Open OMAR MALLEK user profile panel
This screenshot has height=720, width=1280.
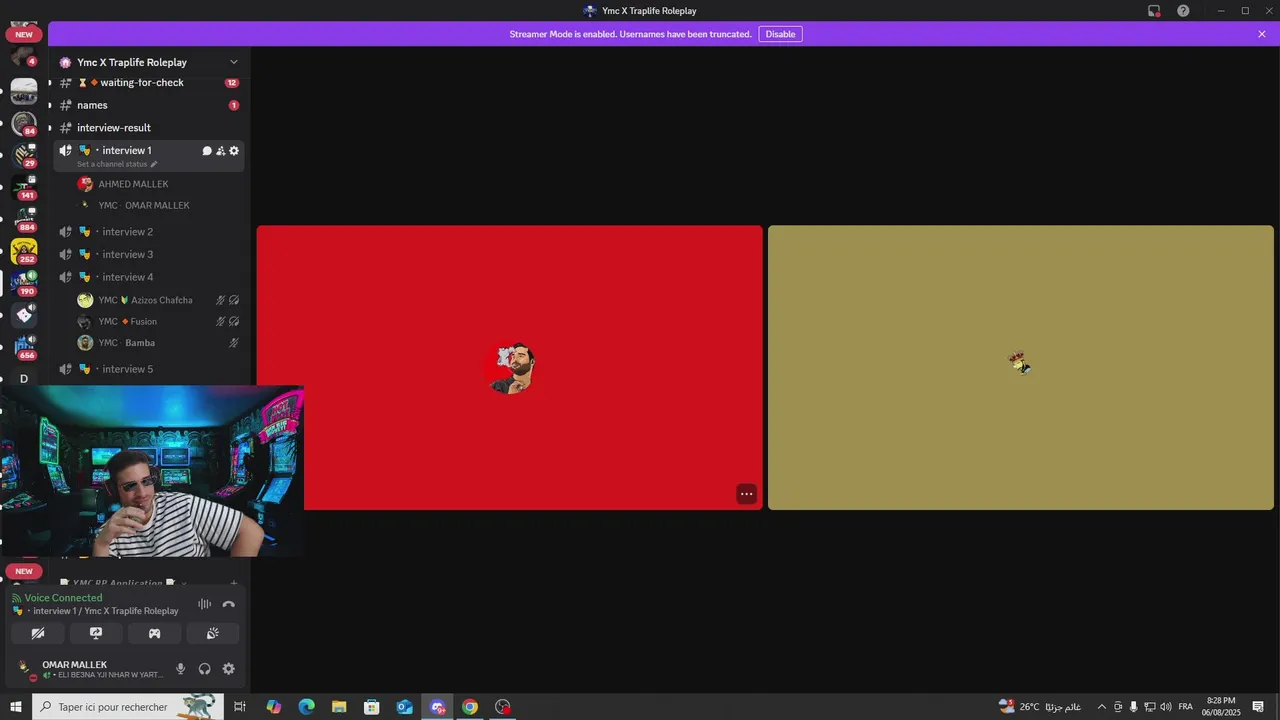pos(90,669)
